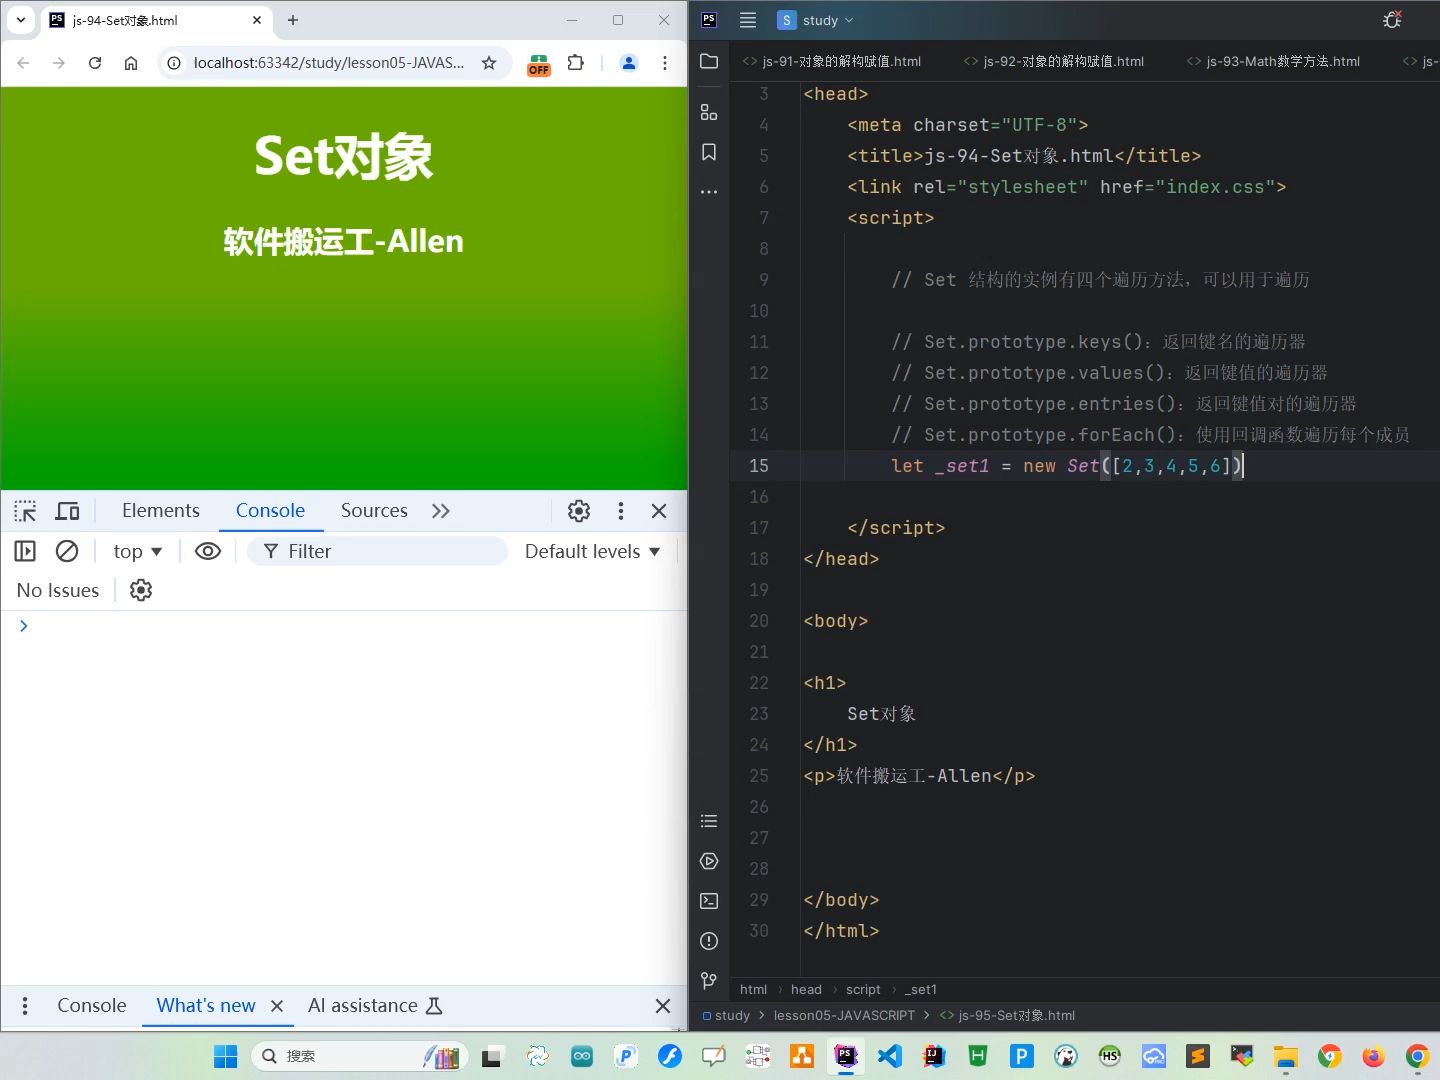The image size is (1440, 1080).
Task: Click the html breadcrumb in PhpStorm
Action: tap(753, 989)
